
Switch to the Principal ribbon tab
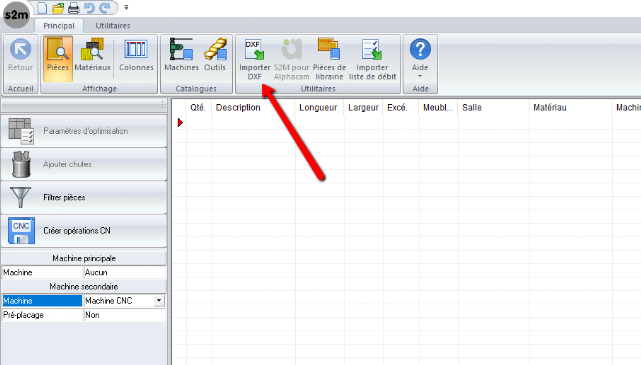pyautogui.click(x=59, y=26)
